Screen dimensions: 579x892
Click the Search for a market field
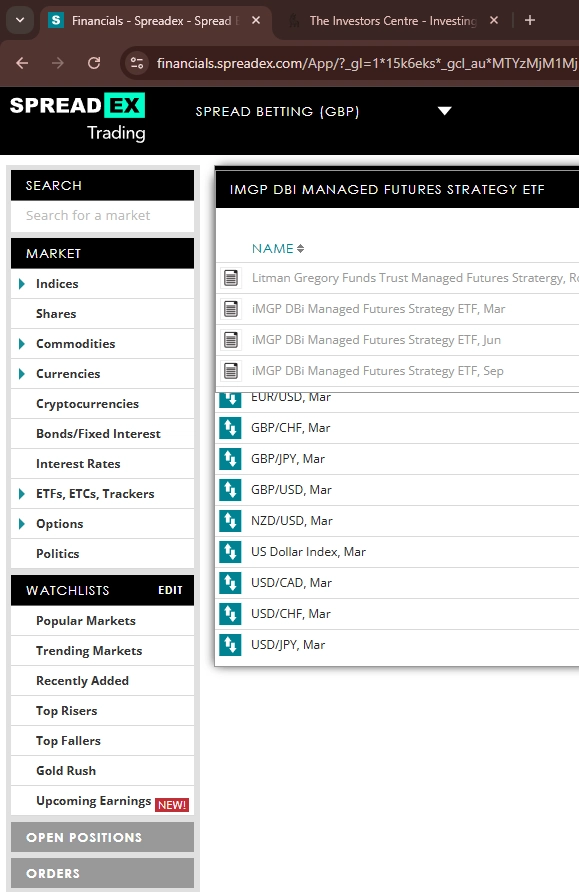coord(102,216)
